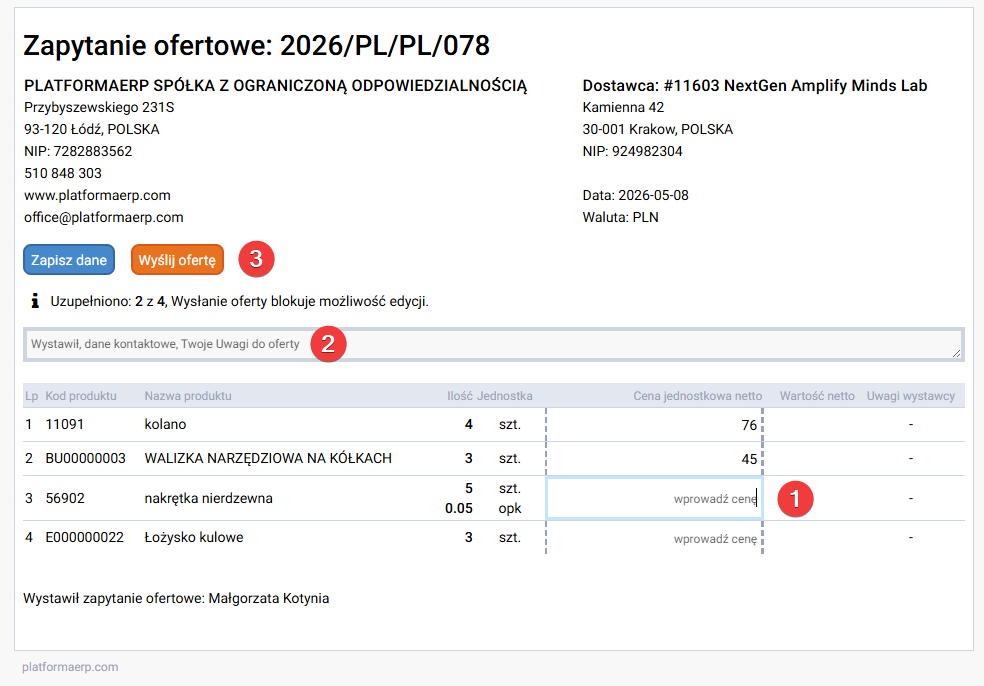Screen dimensions: 984x686
Task: Click the blue Zapisz dane button
Action: coord(69,260)
